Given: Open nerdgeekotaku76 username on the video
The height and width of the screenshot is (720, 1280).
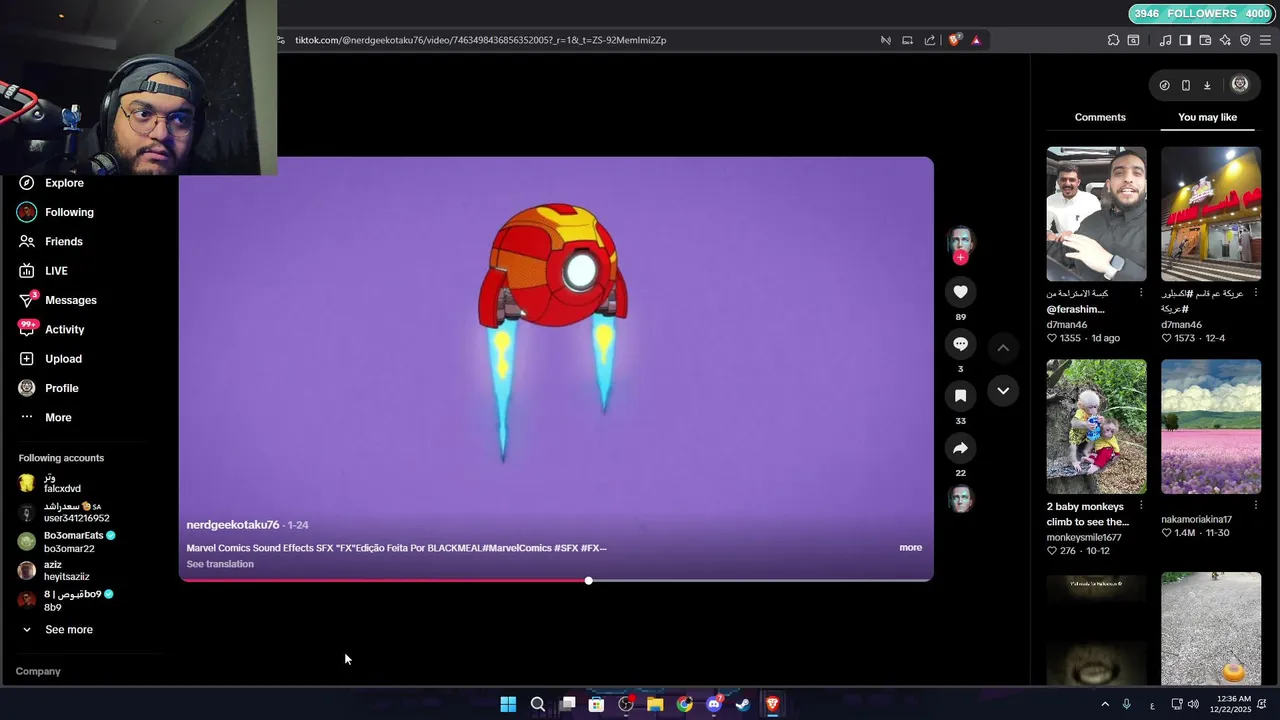Looking at the screenshot, I should click(x=232, y=525).
